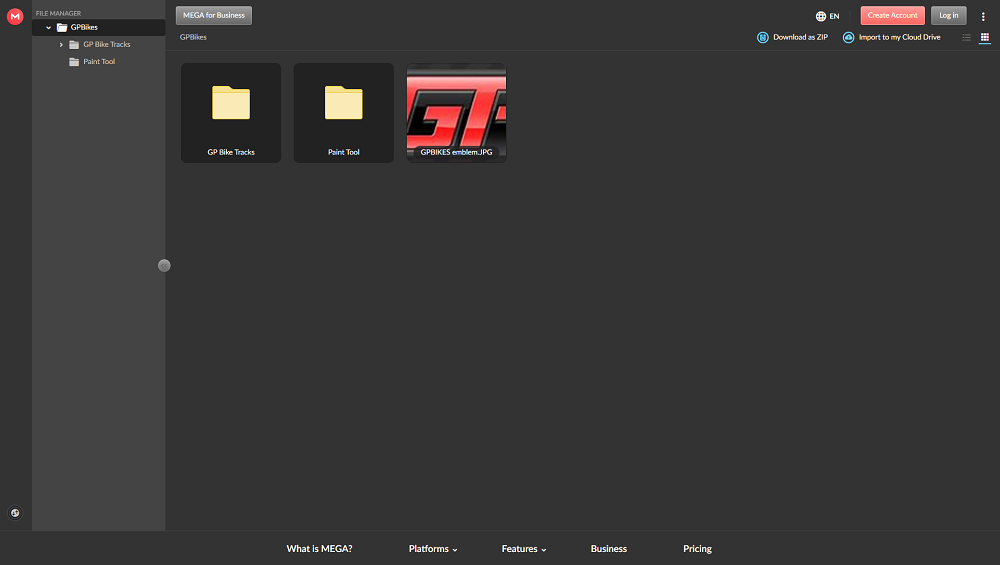Click the red MEGA logo icon
1000x565 pixels.
[x=15, y=16]
